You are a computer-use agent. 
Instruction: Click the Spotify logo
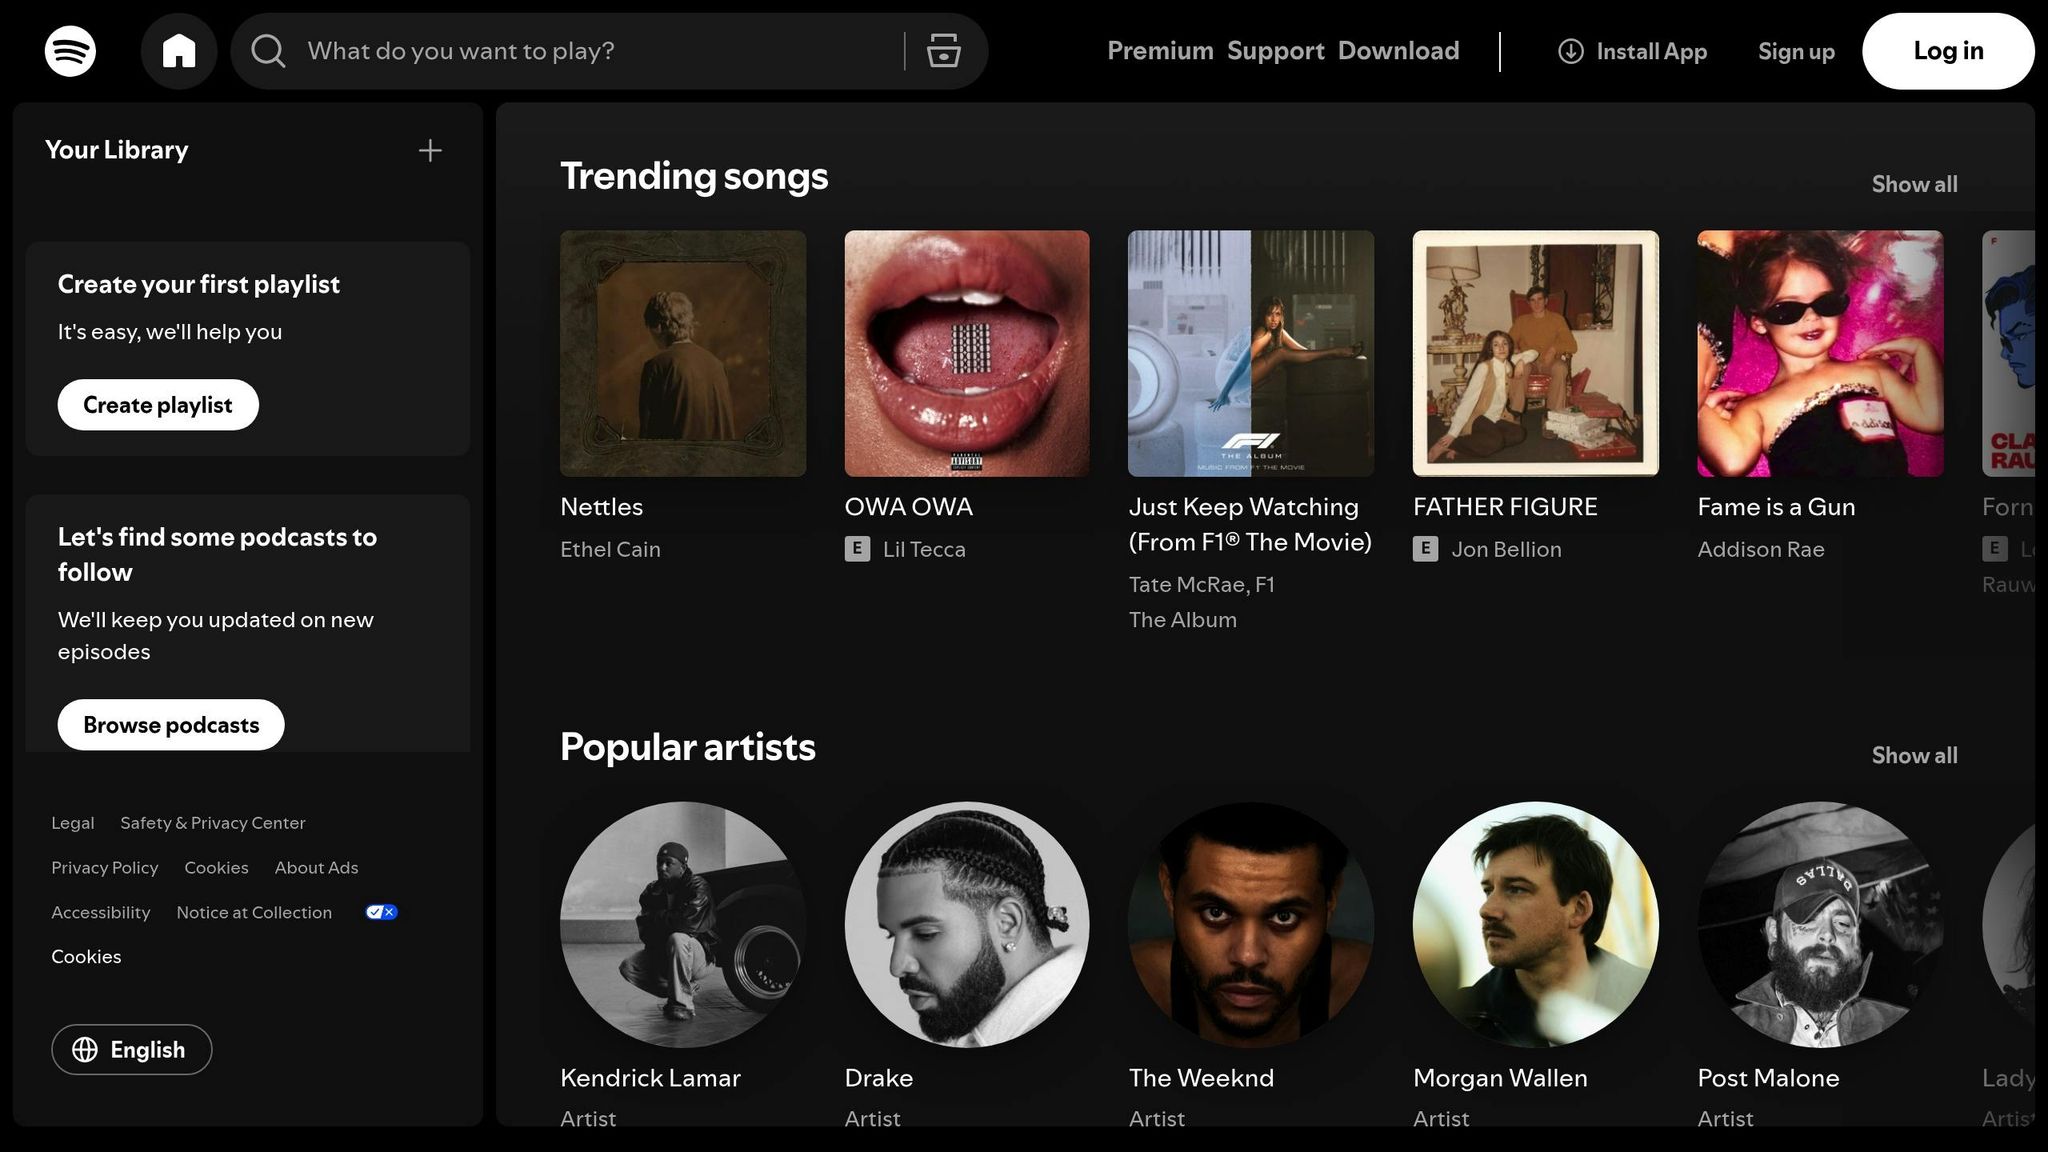point(70,51)
